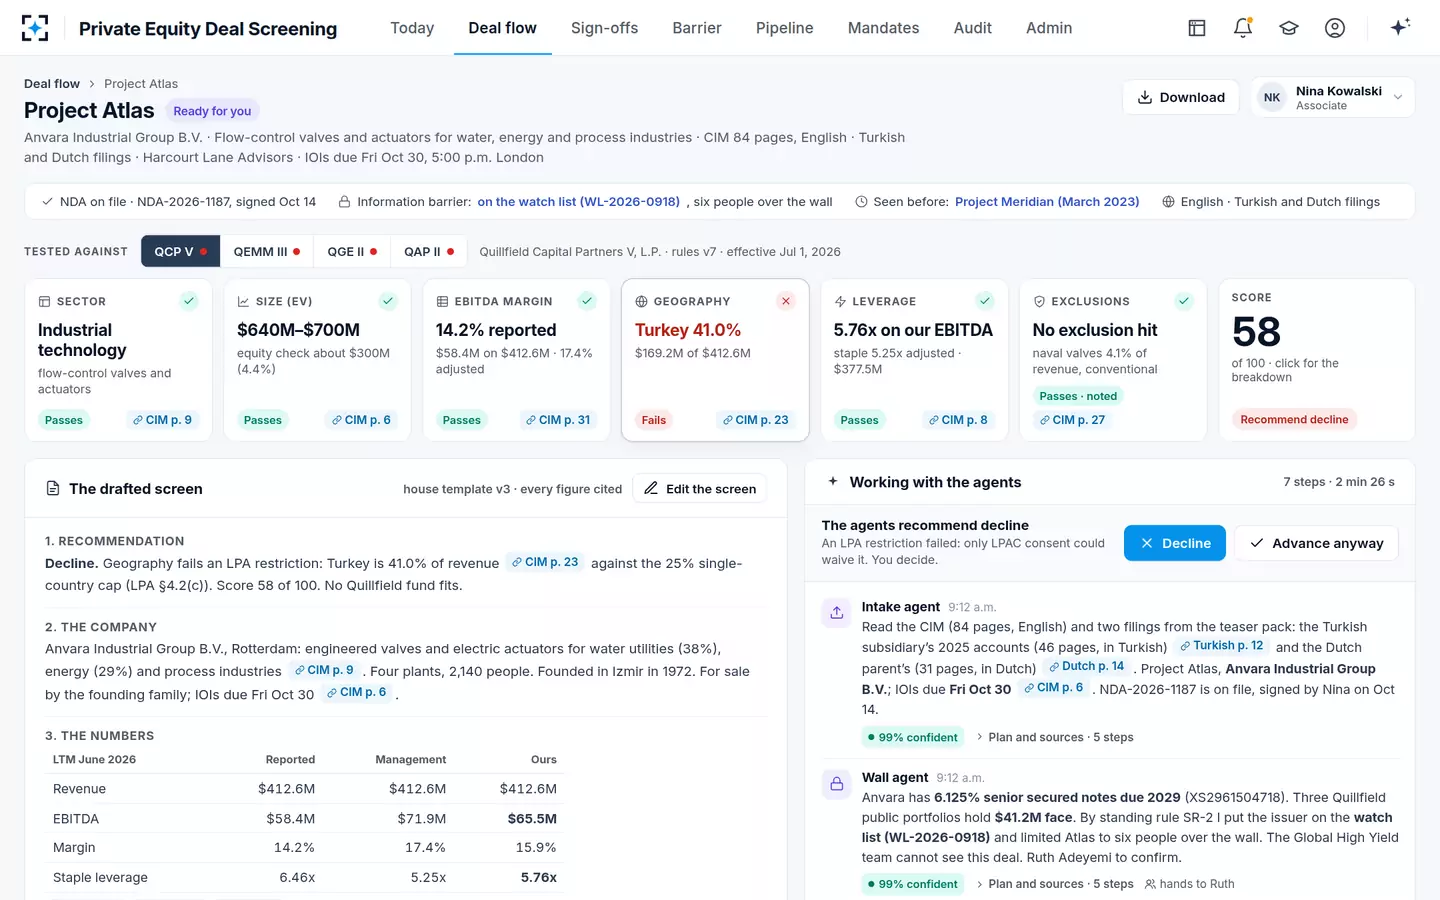
Task: Open the Pipeline tab
Action: tap(784, 28)
